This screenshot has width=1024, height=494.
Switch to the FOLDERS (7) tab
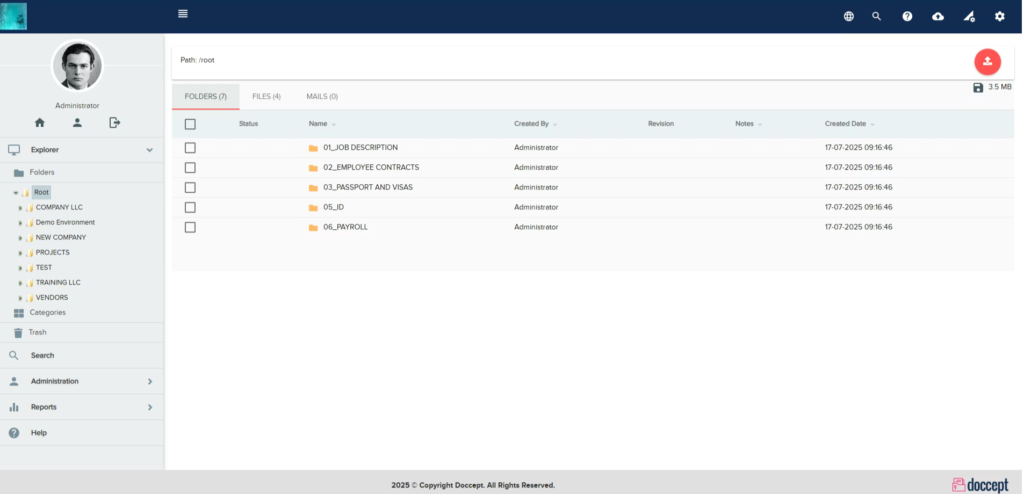[206, 97]
